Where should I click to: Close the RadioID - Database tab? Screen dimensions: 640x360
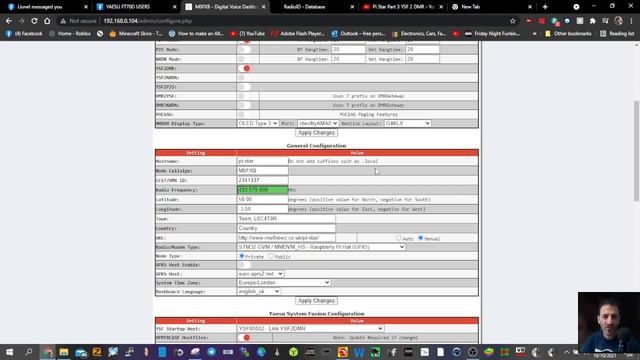pyautogui.click(x=352, y=7)
